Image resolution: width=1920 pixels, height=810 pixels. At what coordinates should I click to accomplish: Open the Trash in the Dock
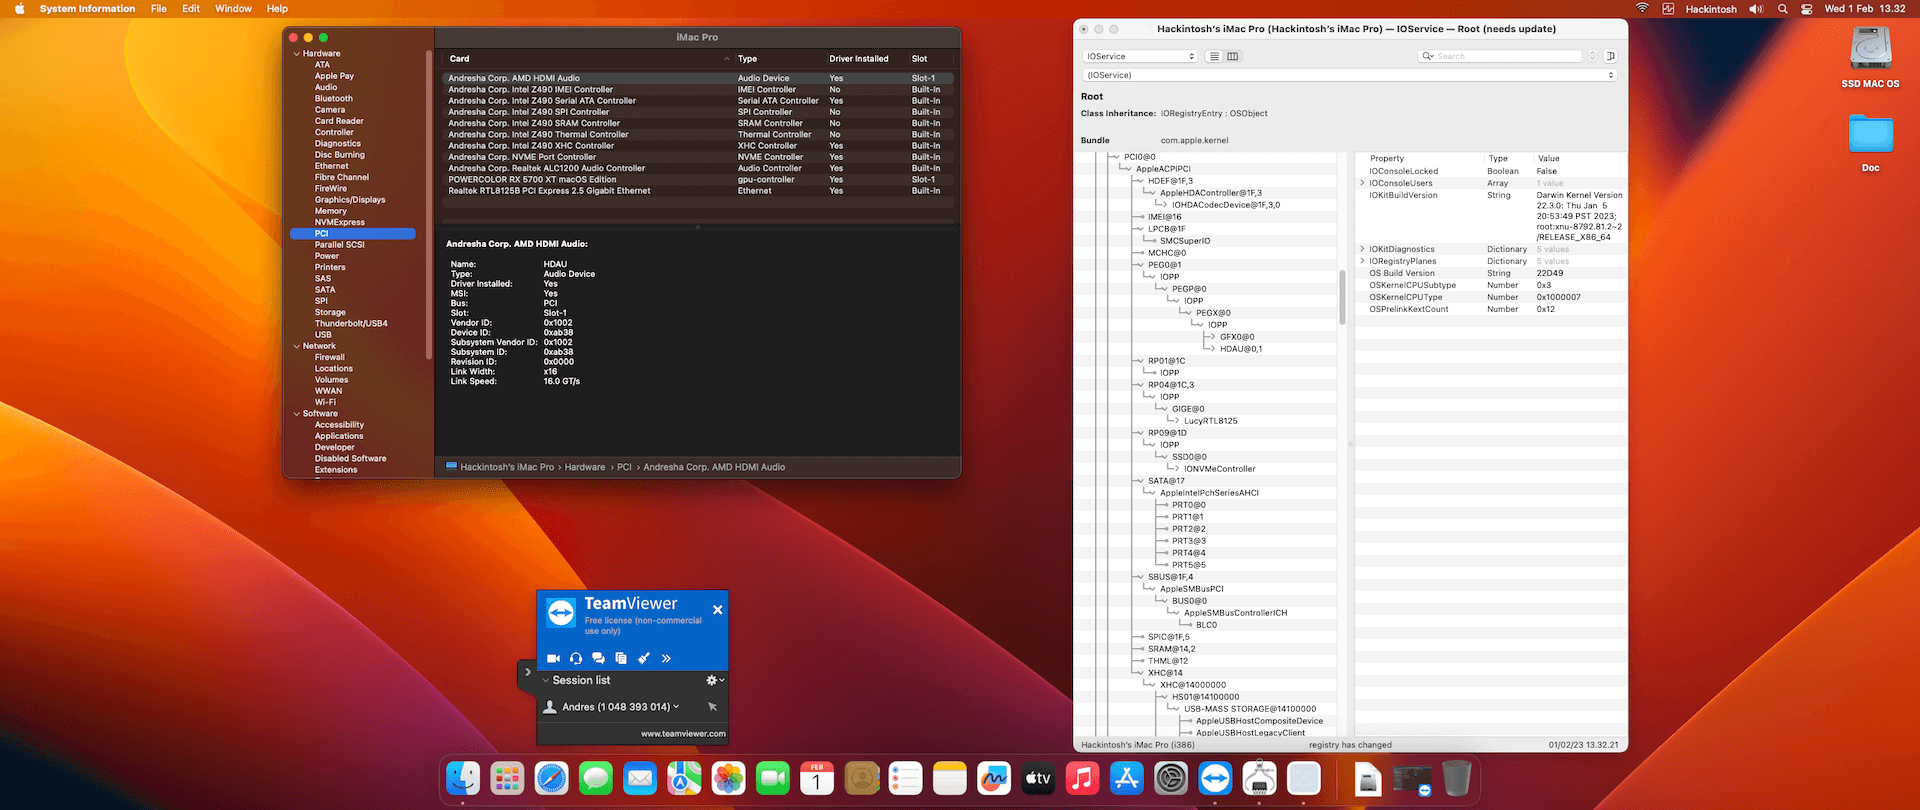coord(1456,778)
